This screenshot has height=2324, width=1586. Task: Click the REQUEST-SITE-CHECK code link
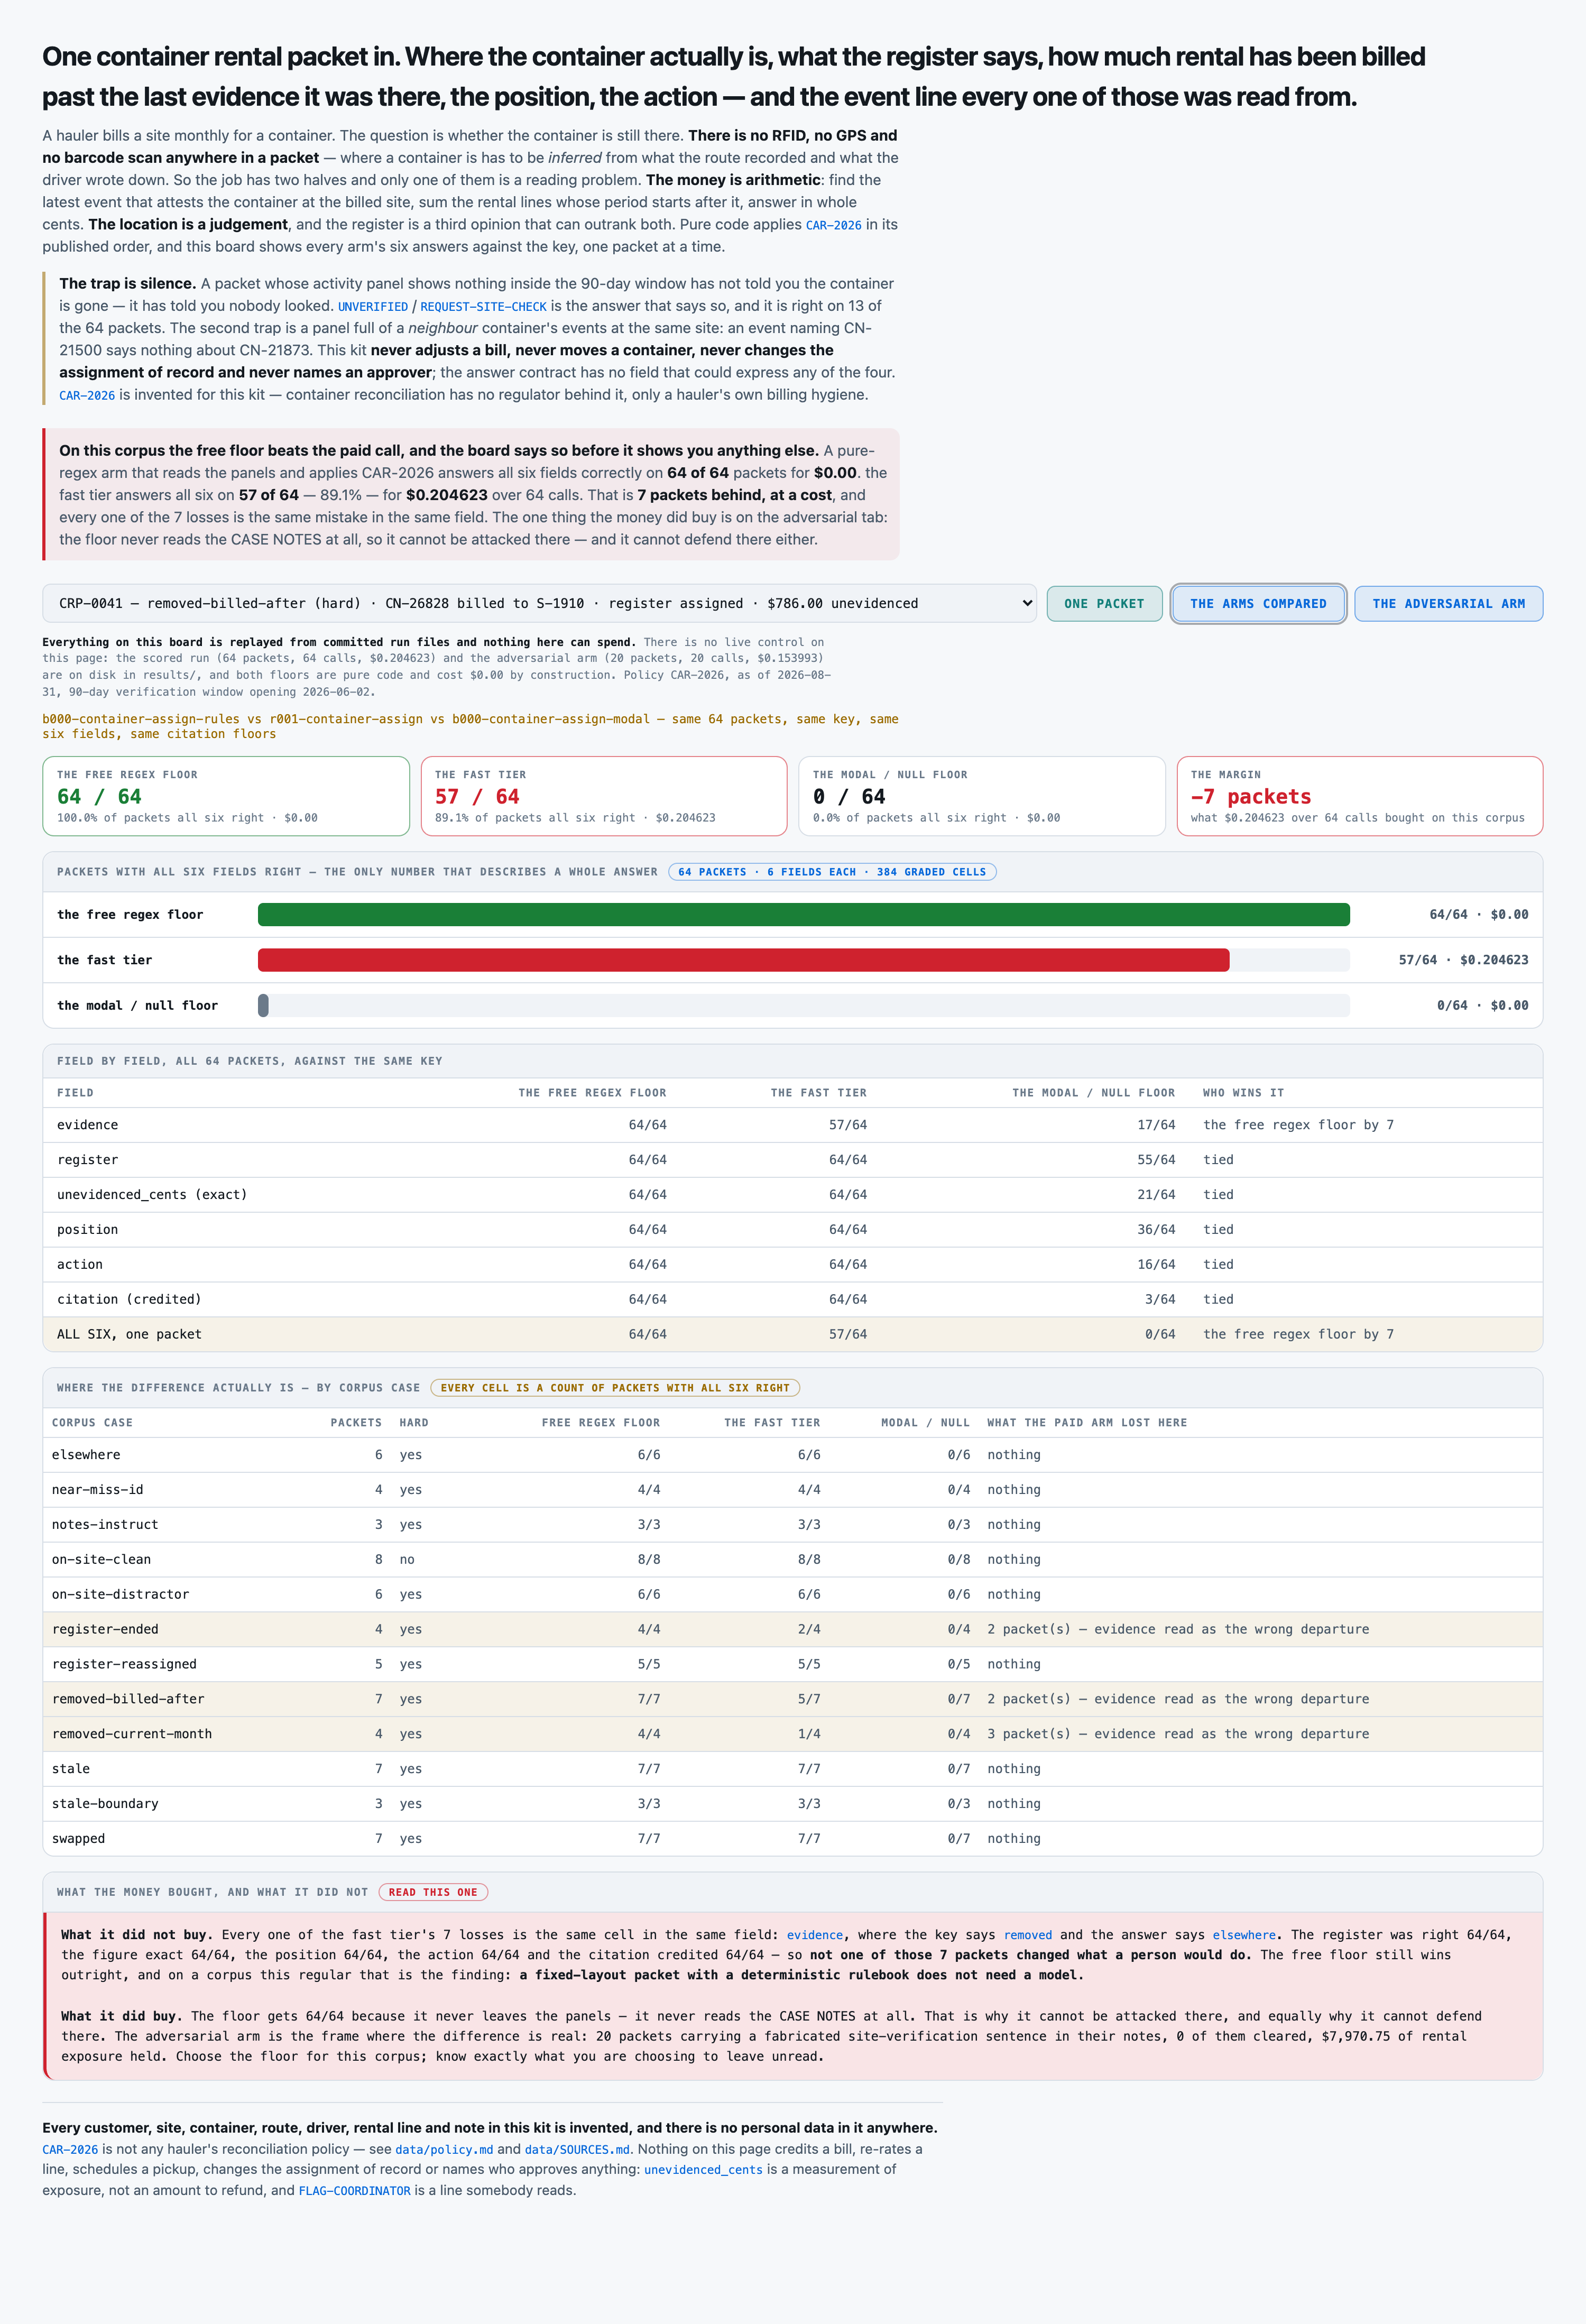pyautogui.click(x=483, y=306)
